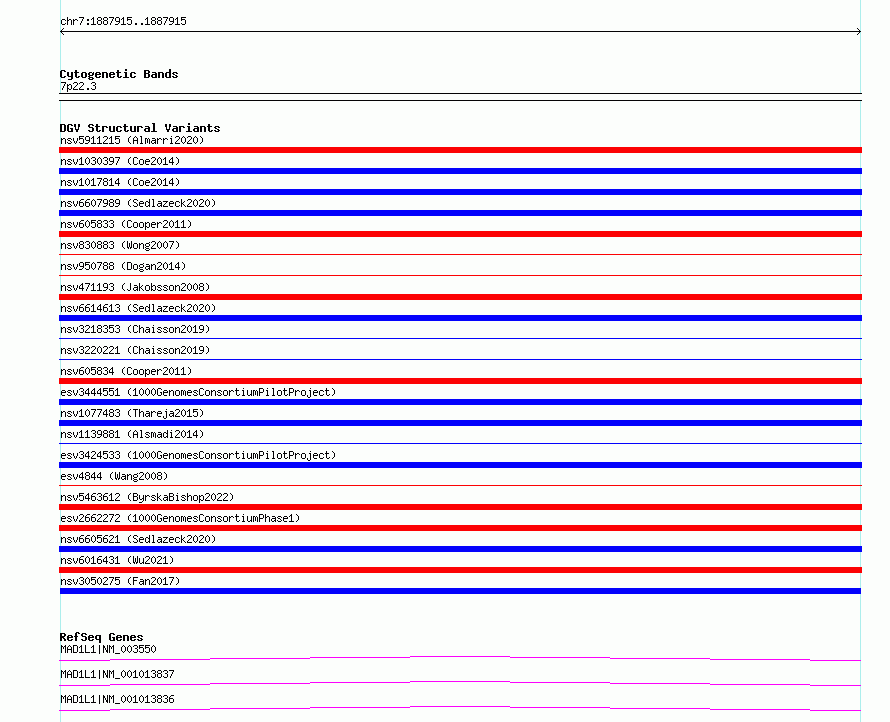
Task: Select the nsv950788 (Dogan2014) label
Action: 123,266
